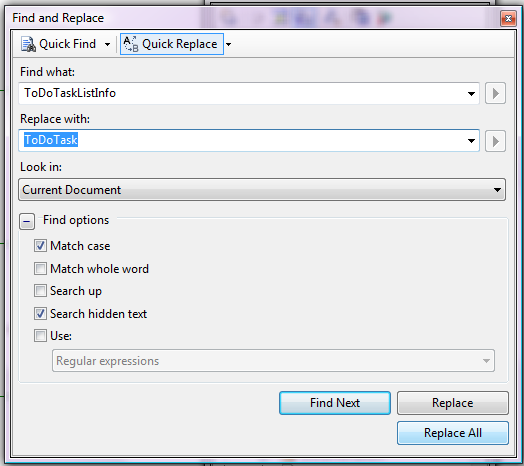This screenshot has height=466, width=524.
Task: Click inside the Find what text field
Action: pyautogui.click(x=244, y=93)
